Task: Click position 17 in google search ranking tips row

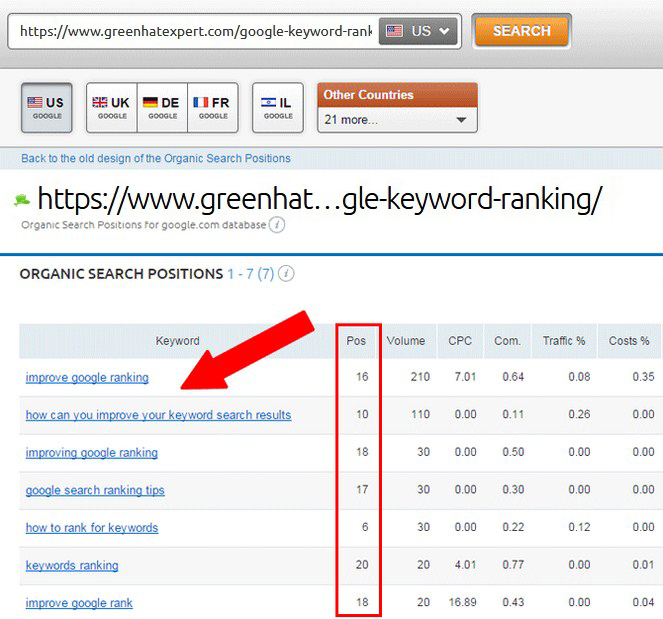Action: pyautogui.click(x=362, y=490)
